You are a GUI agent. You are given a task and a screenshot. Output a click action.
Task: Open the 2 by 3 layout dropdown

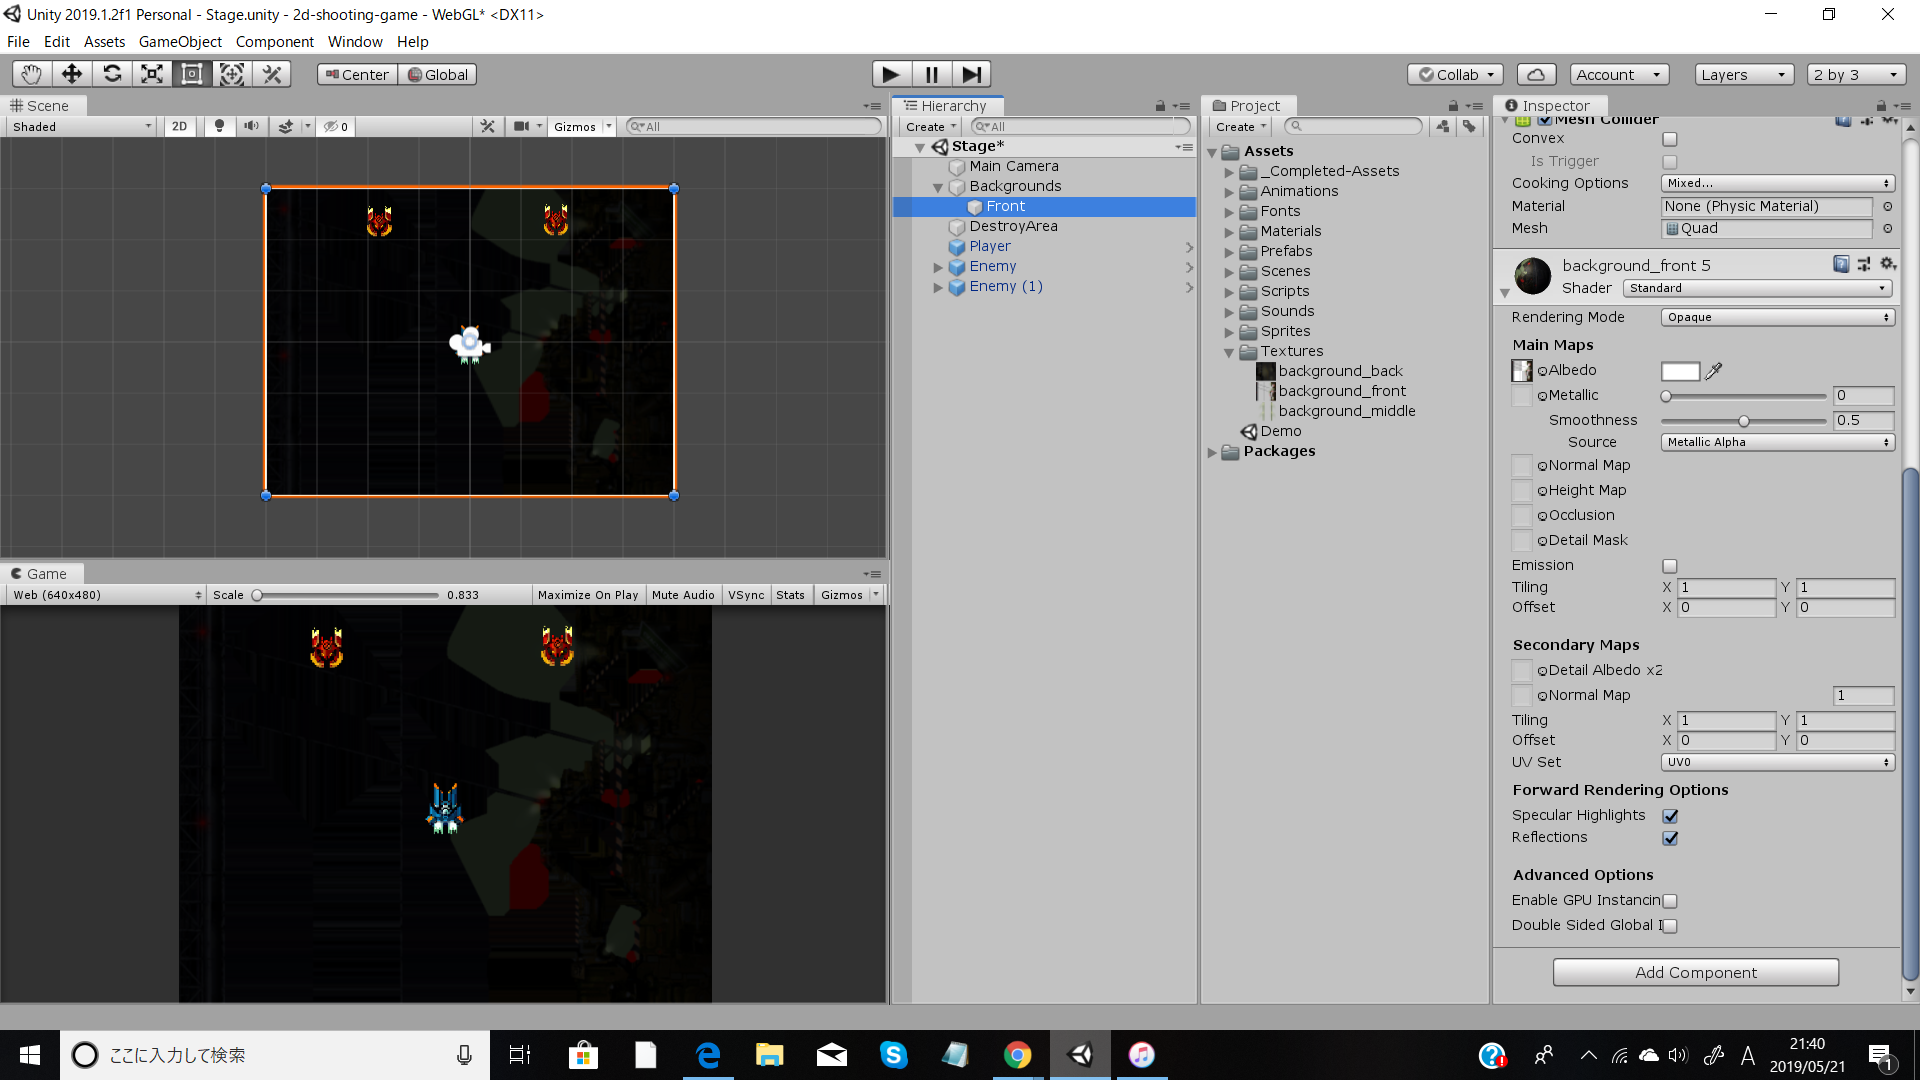[1856, 75]
